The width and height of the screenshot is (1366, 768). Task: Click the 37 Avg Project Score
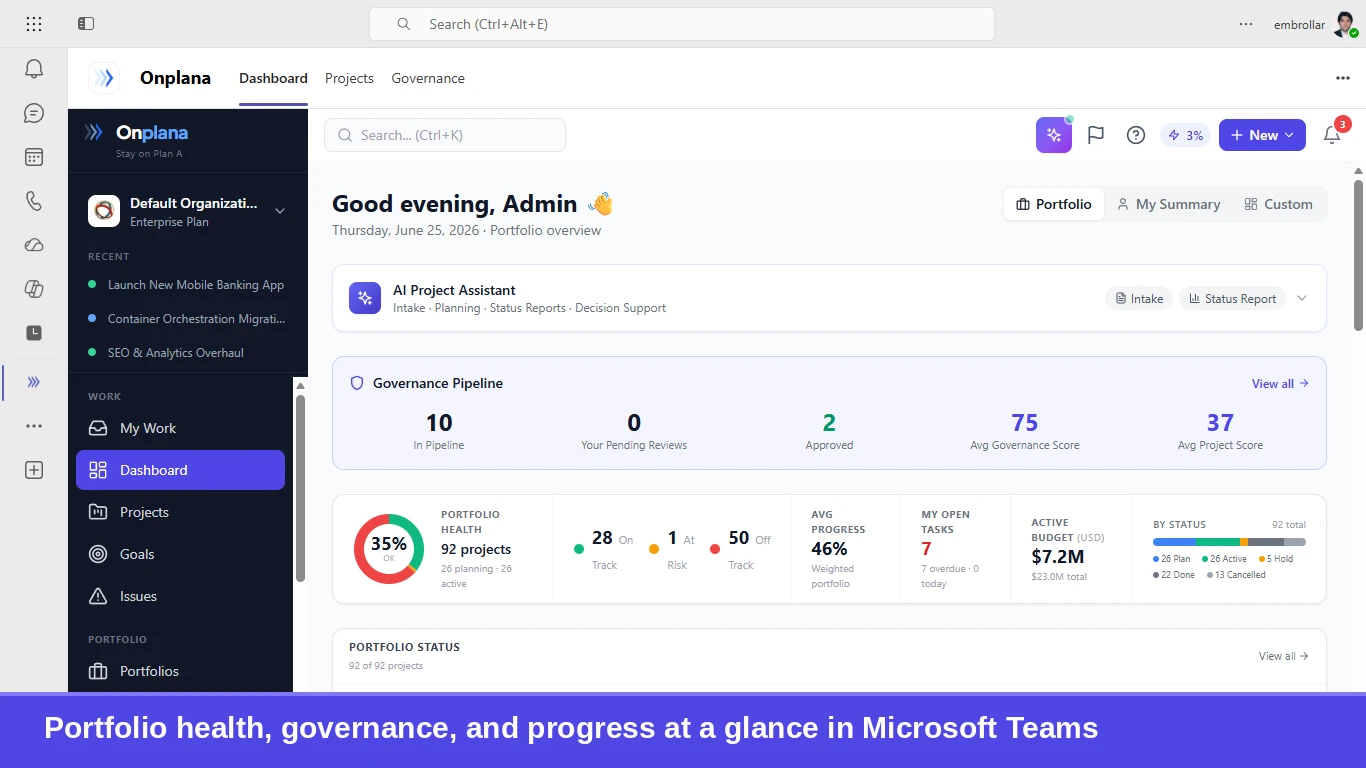point(1220,423)
